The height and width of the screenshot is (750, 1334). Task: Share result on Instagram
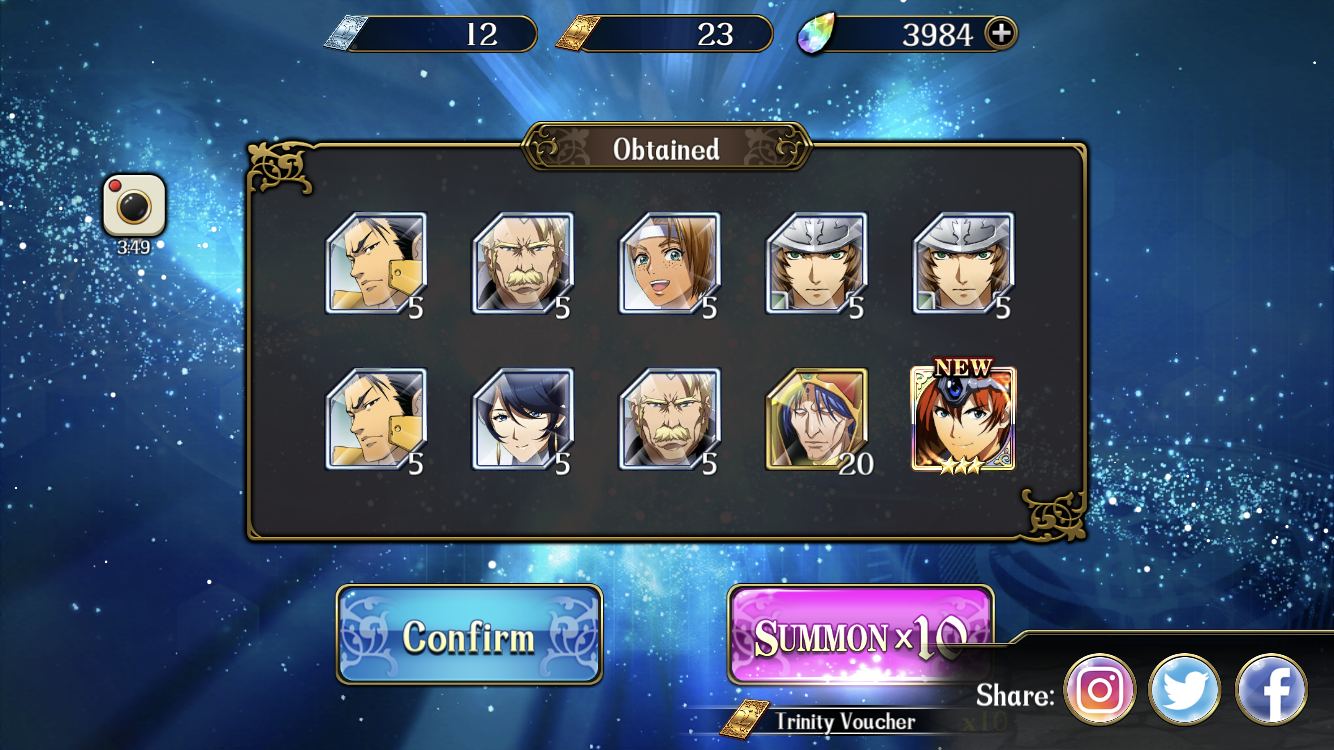(1100, 689)
